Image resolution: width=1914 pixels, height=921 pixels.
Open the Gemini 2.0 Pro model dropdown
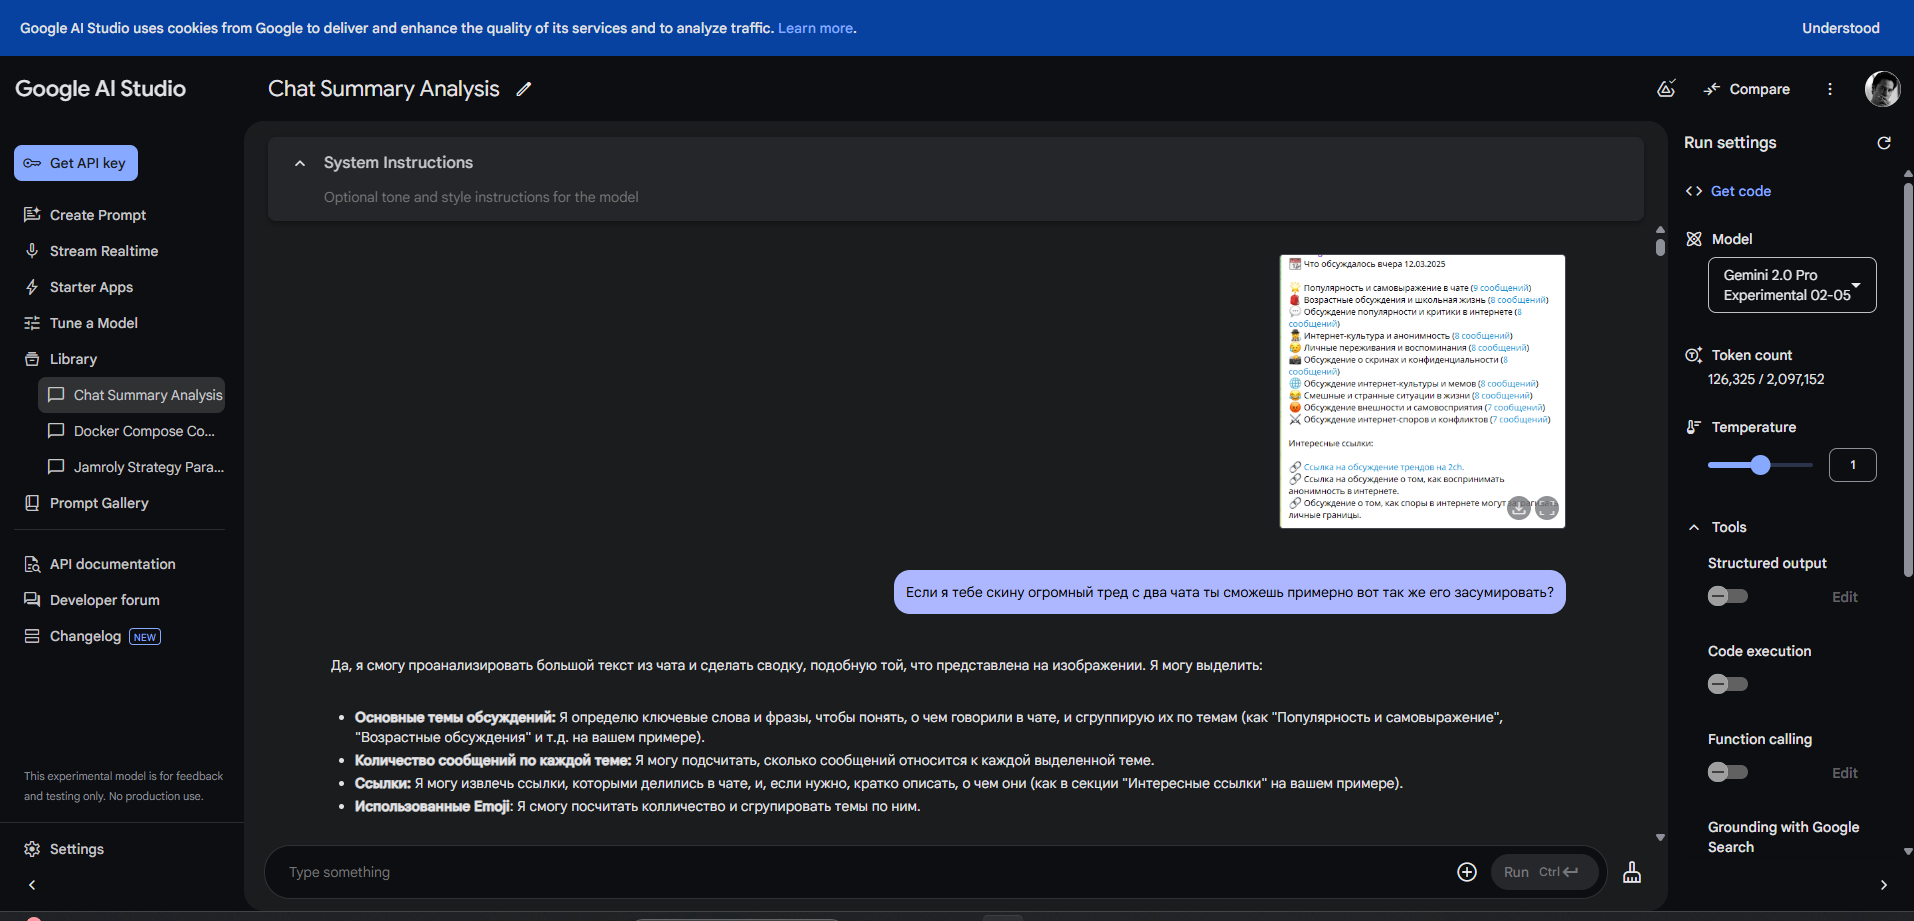1792,285
